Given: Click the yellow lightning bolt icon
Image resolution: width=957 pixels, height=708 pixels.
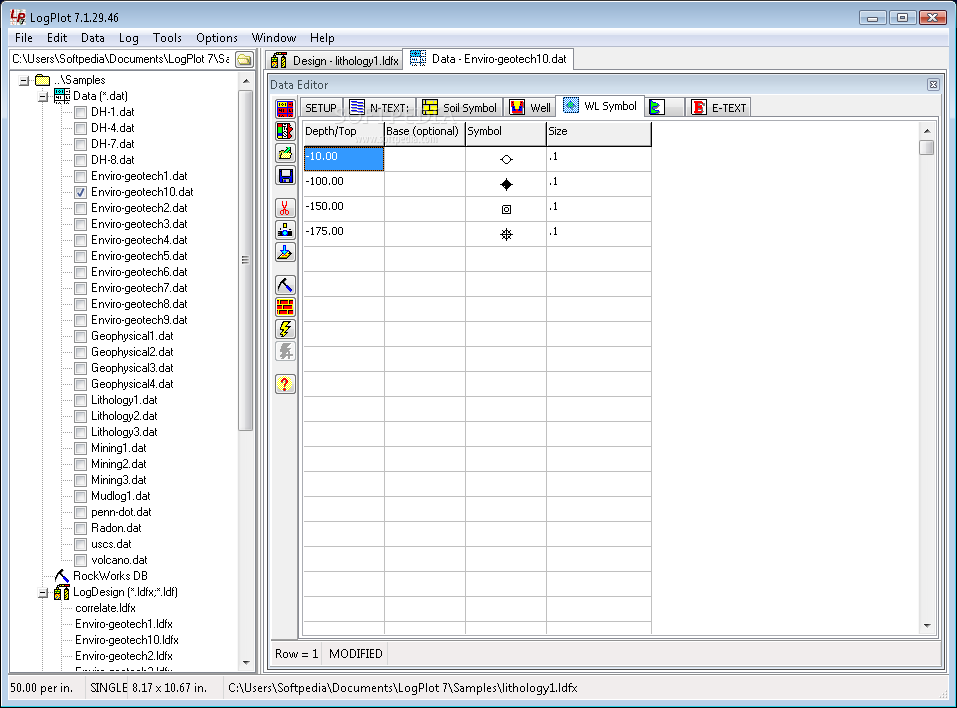Looking at the screenshot, I should 285,329.
